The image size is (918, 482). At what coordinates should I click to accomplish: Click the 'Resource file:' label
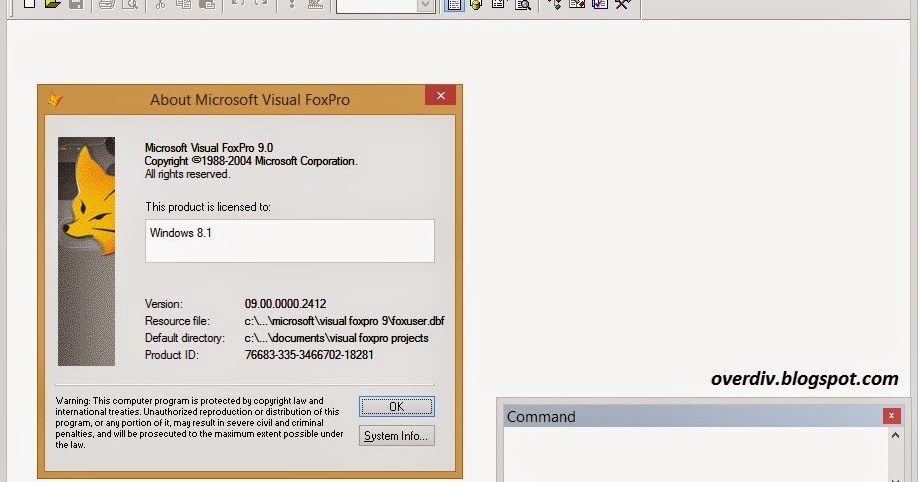click(177, 321)
